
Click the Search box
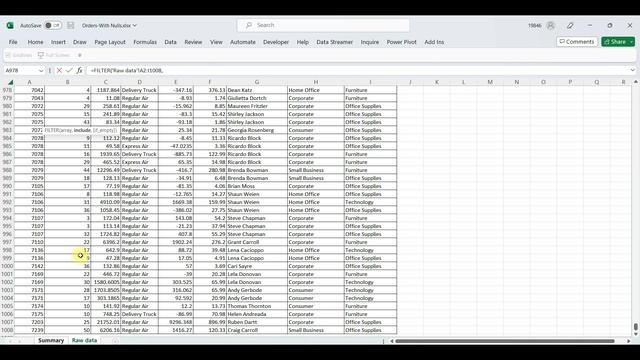point(323,25)
